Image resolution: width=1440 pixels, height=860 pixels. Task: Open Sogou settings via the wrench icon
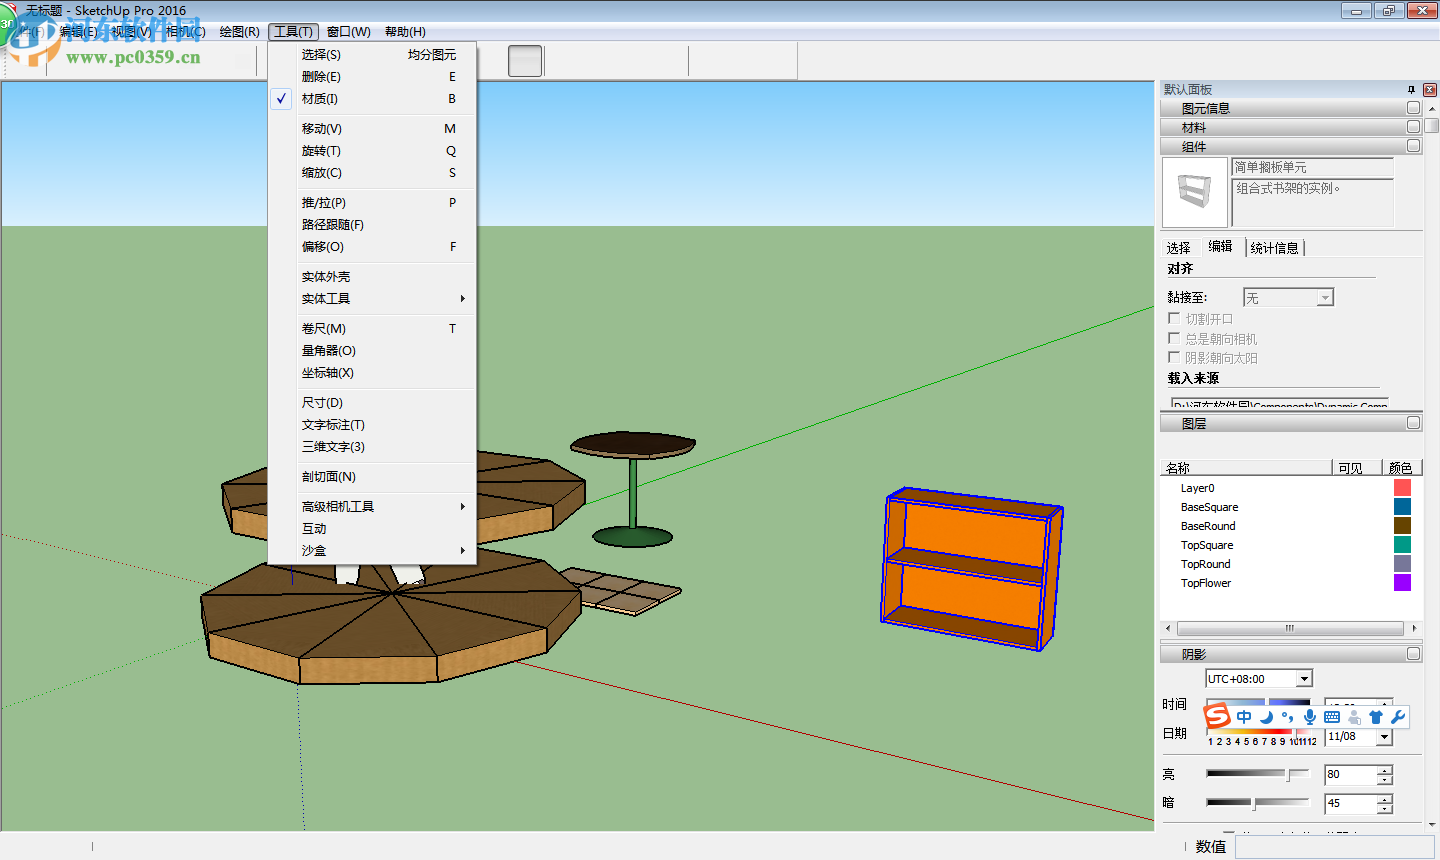tap(1400, 716)
